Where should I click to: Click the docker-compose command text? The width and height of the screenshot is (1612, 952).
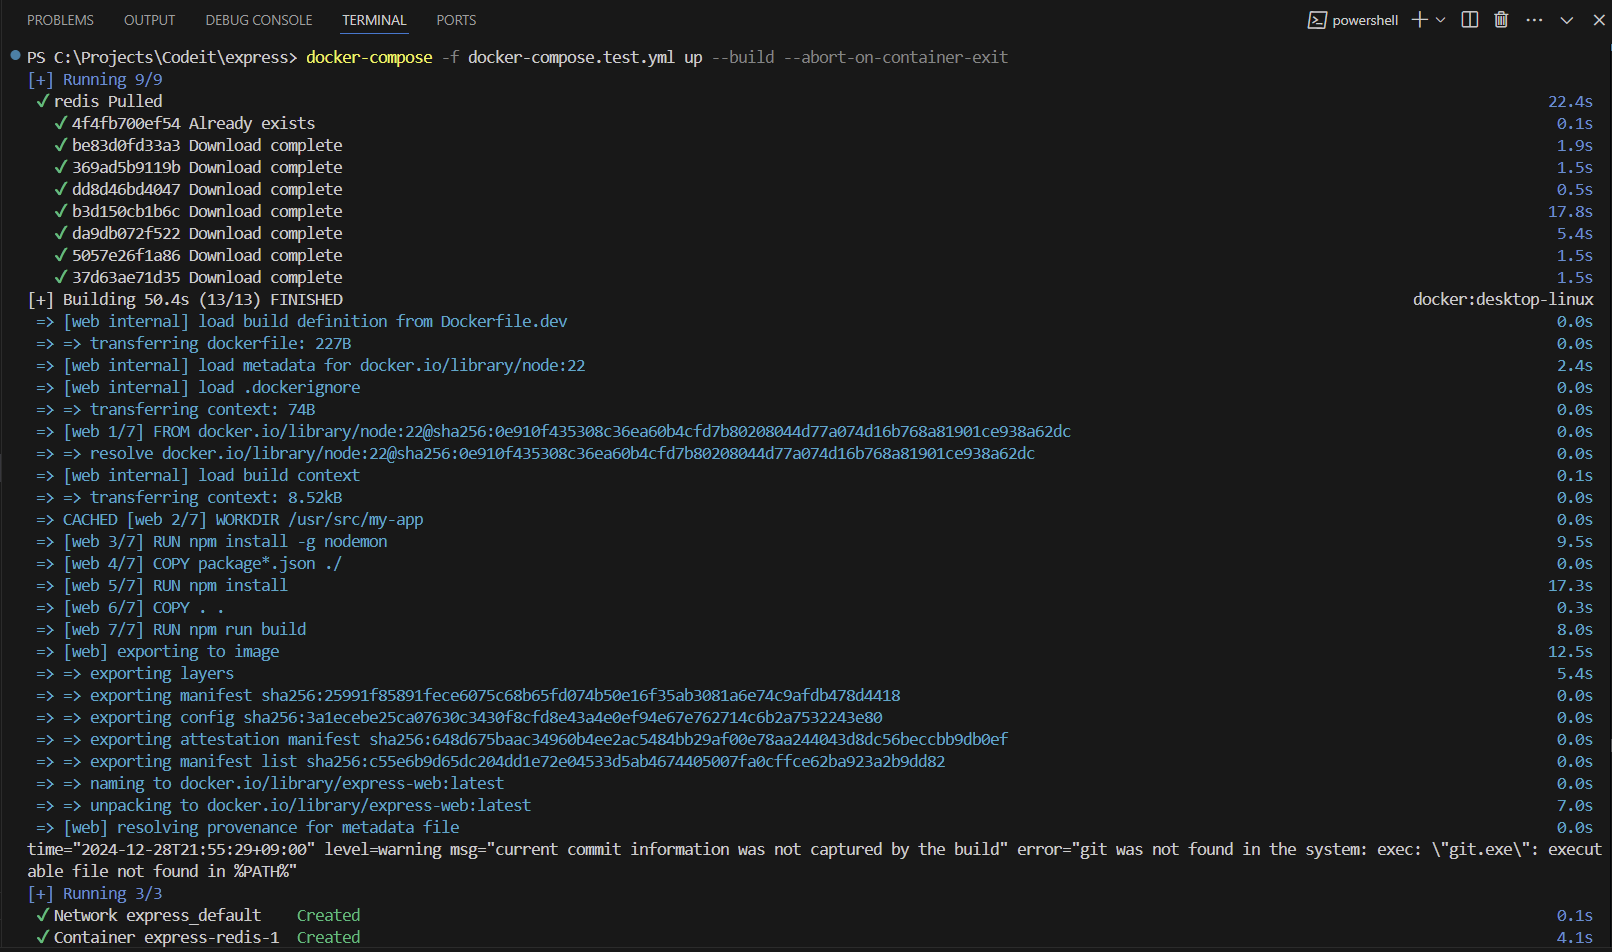(369, 57)
